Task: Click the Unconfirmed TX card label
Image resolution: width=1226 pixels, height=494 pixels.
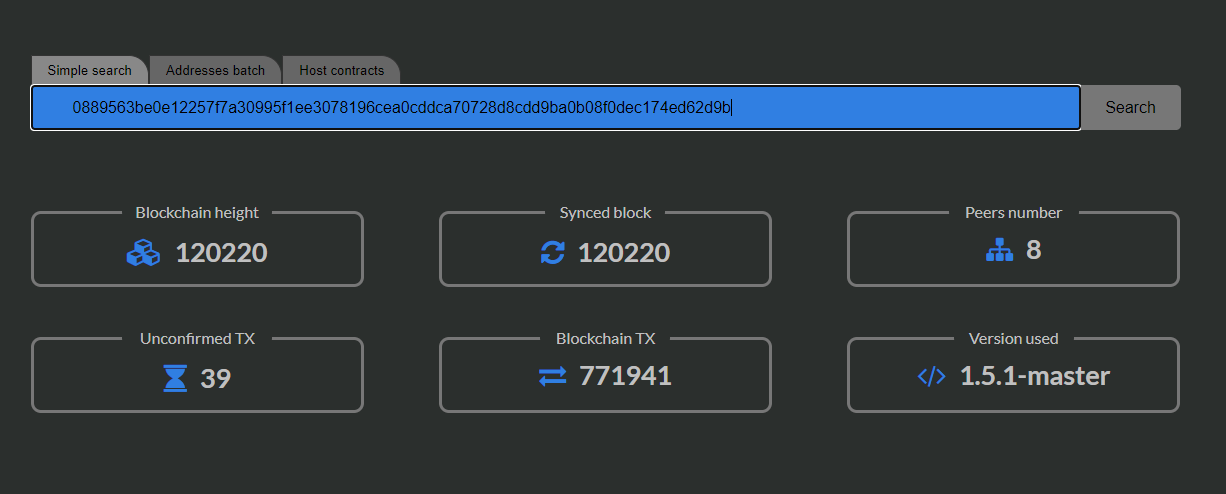Action: (x=197, y=339)
